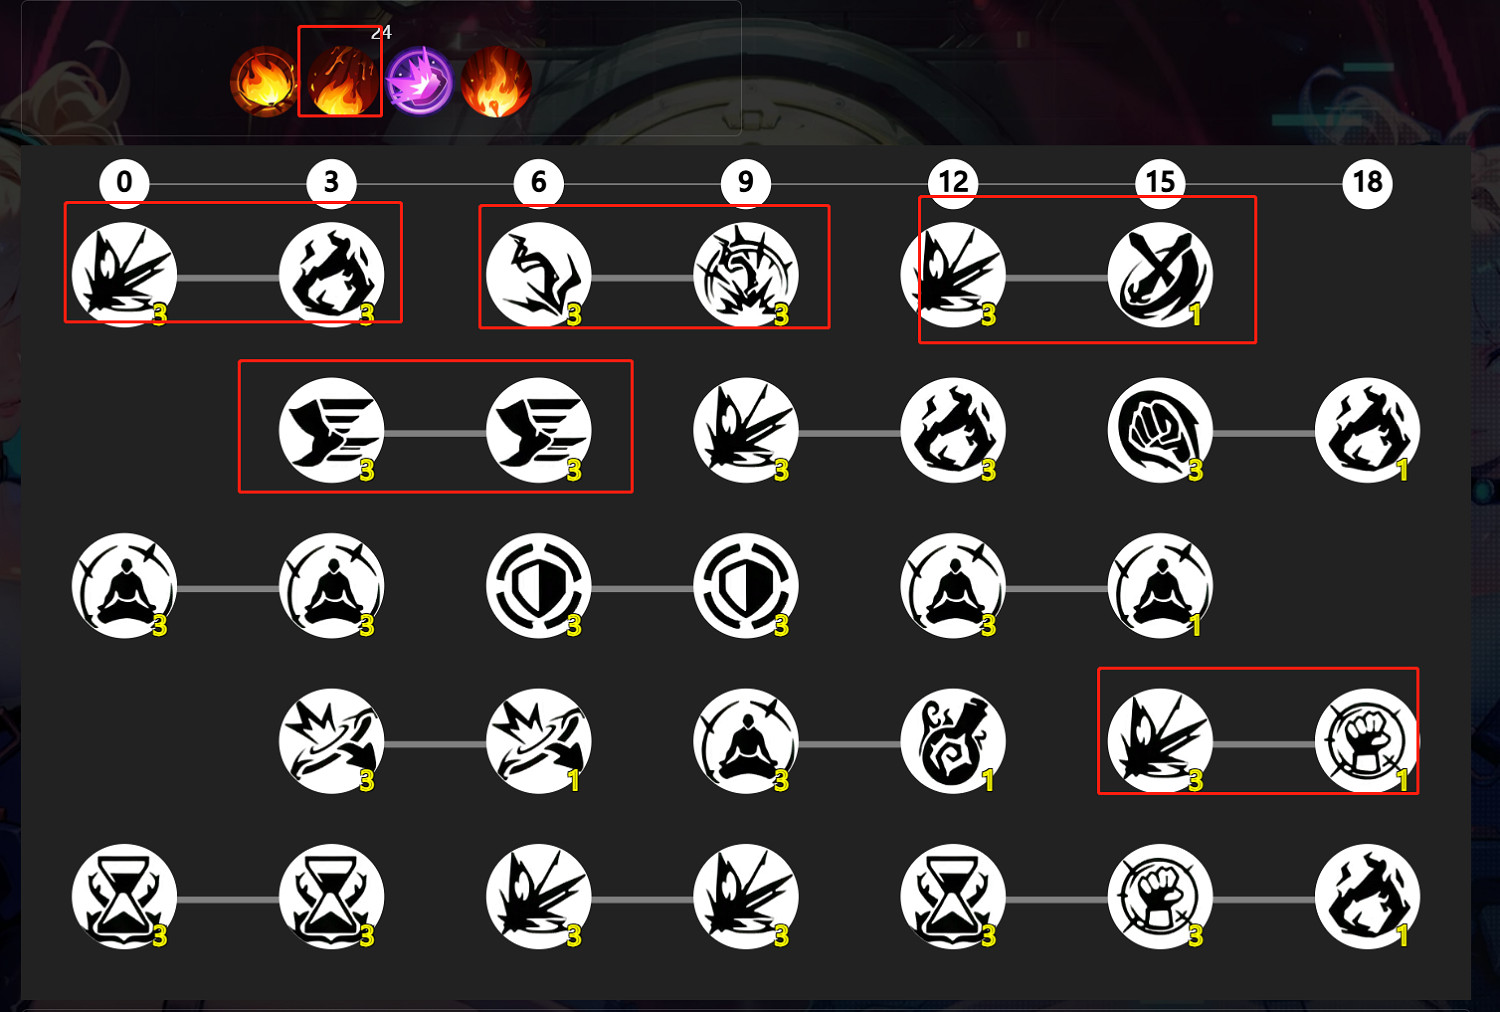The width and height of the screenshot is (1500, 1012).
Task: Pick the impact arrow node with rank 1
Action: pos(539,741)
